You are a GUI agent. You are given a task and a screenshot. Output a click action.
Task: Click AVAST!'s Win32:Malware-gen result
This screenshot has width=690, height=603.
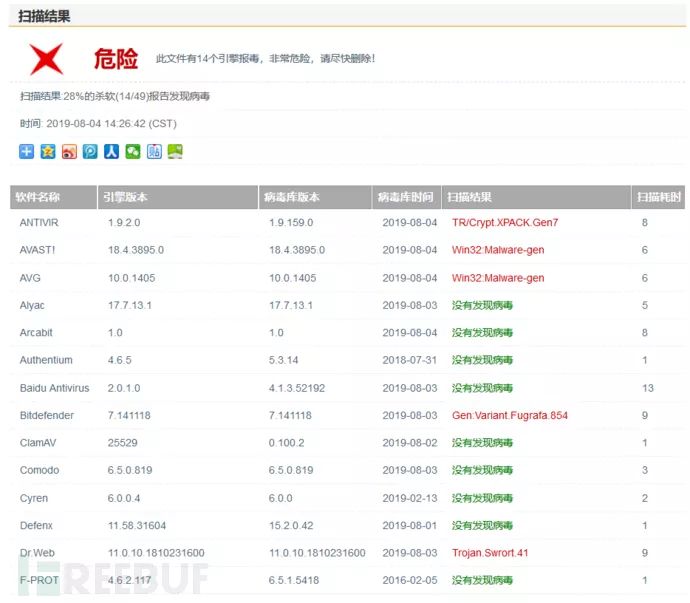(x=498, y=250)
